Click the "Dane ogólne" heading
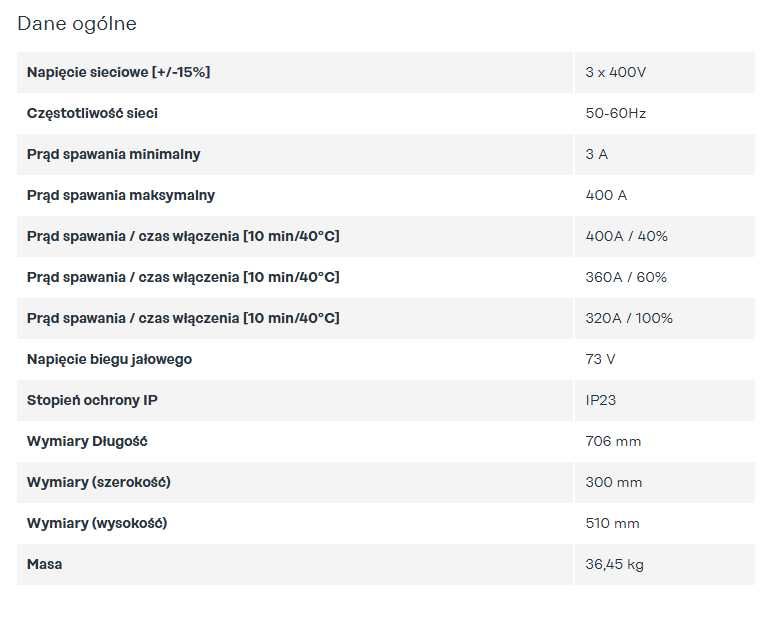 [77, 23]
